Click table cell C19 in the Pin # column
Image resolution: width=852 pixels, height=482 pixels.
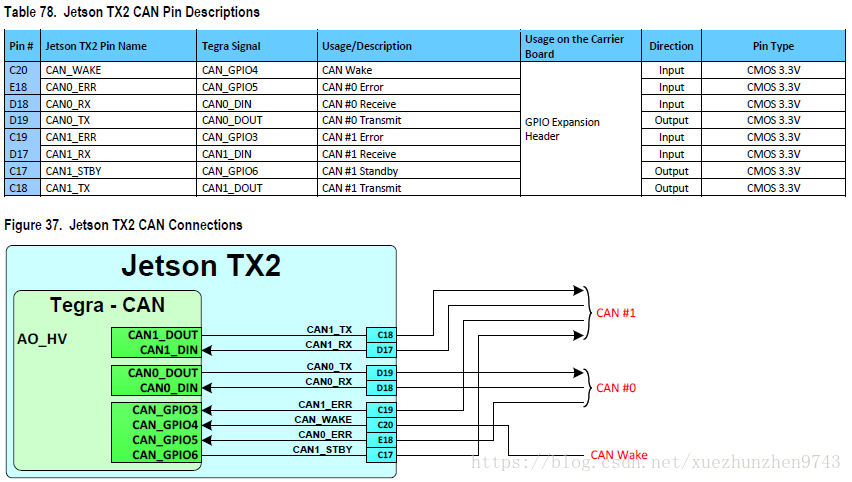pos(22,137)
